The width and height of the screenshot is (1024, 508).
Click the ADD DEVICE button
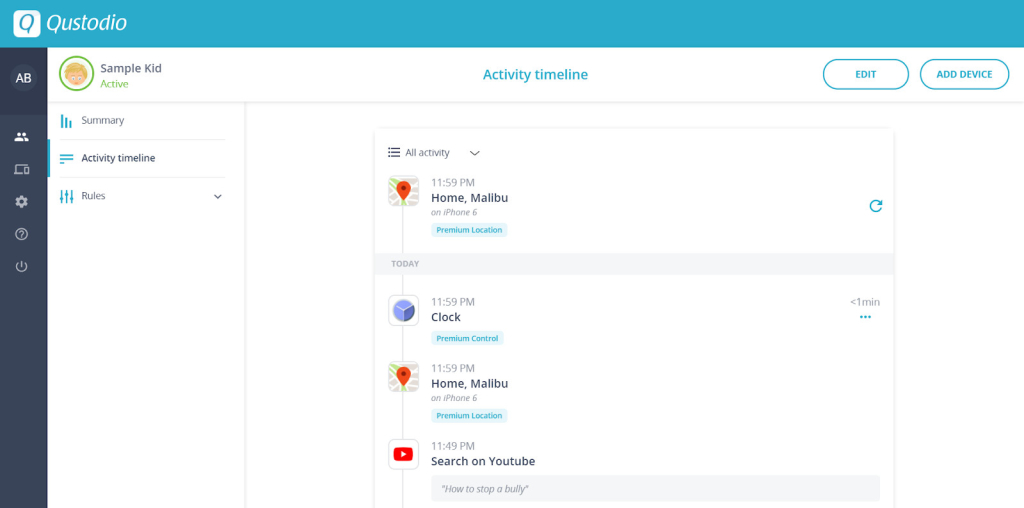pos(964,74)
